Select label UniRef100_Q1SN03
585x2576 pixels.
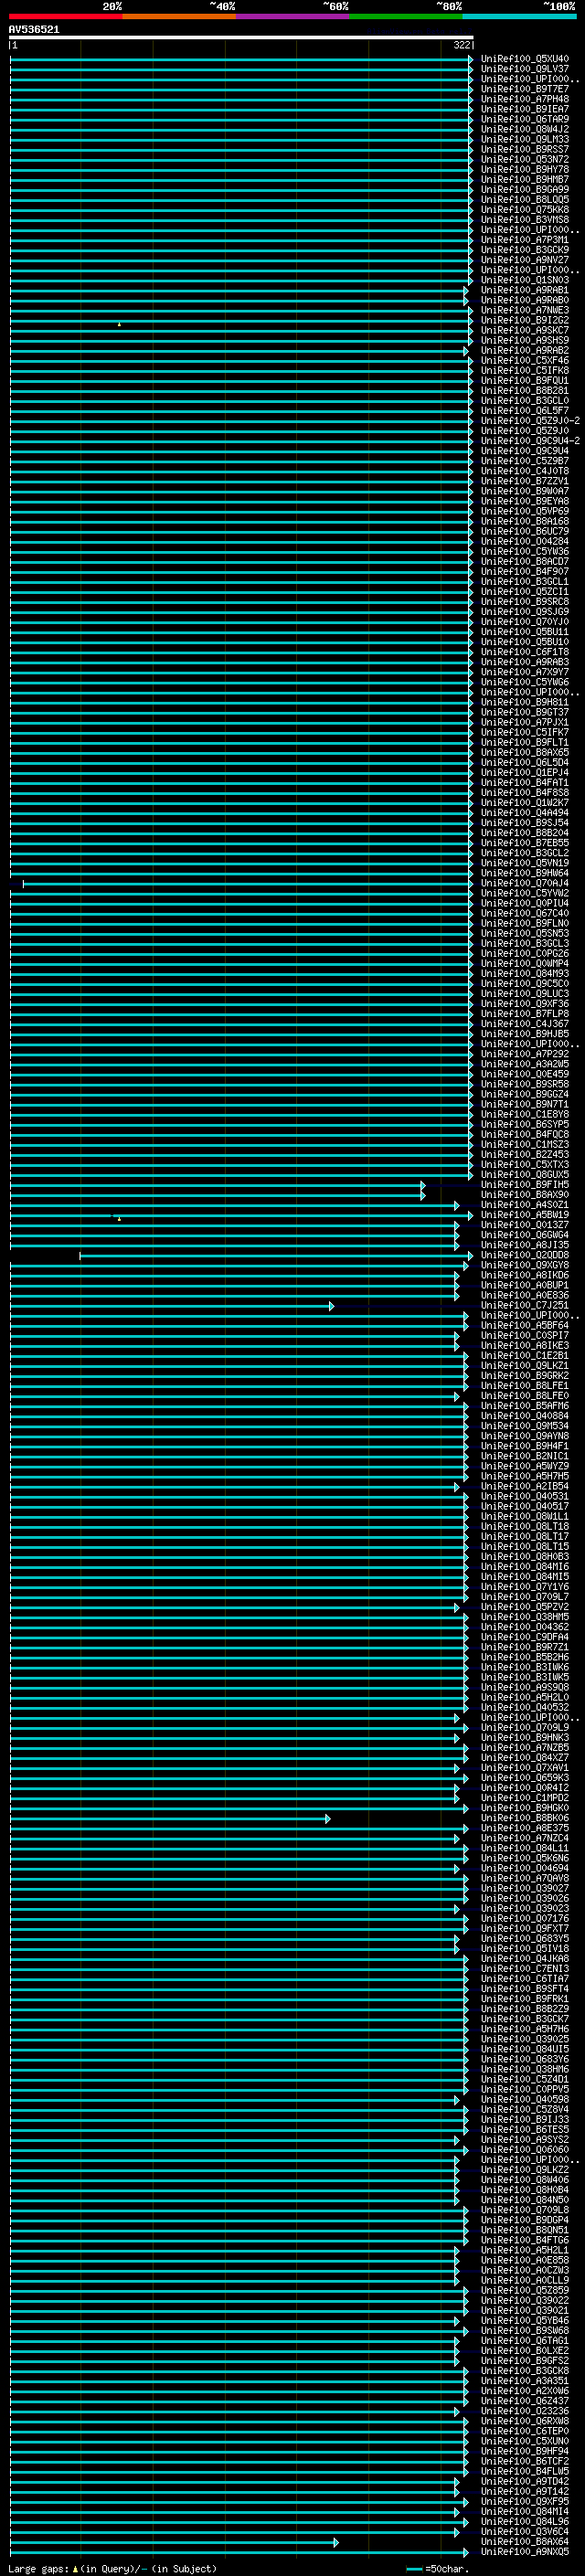[525, 280]
